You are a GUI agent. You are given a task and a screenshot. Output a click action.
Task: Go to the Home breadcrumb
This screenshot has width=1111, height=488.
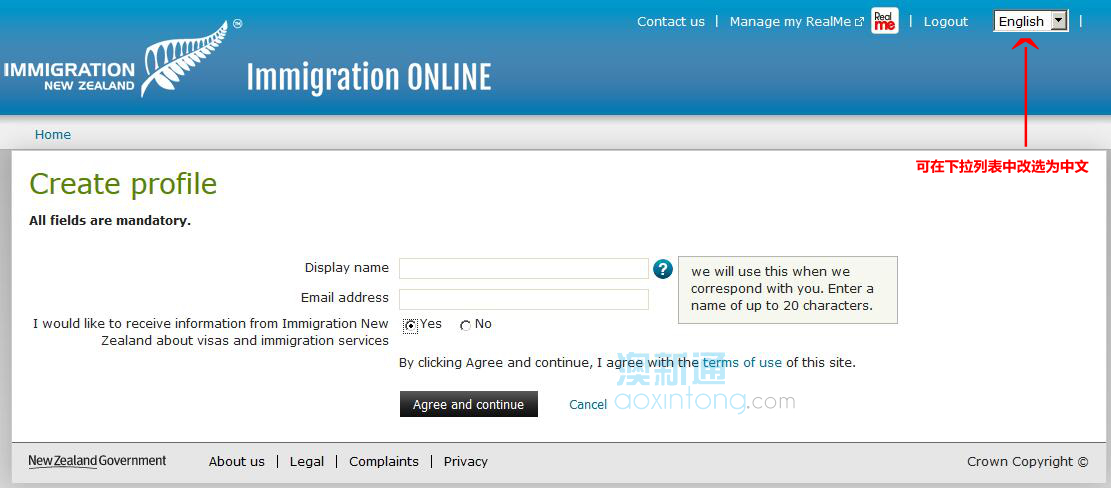point(53,135)
